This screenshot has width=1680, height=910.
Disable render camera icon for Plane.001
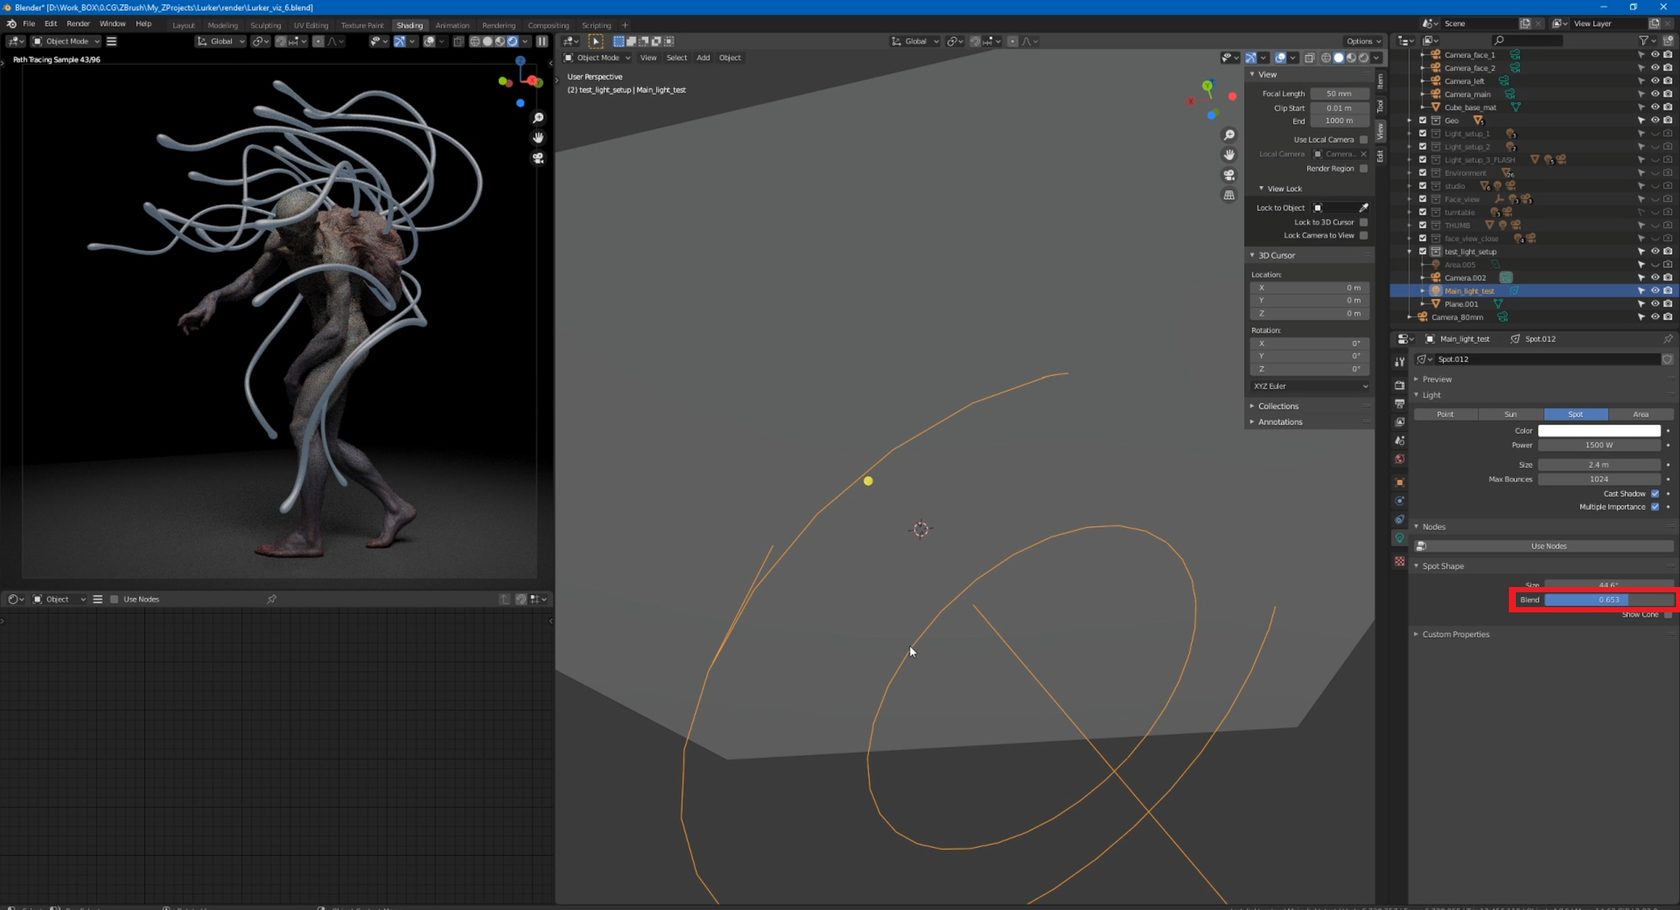(1667, 304)
